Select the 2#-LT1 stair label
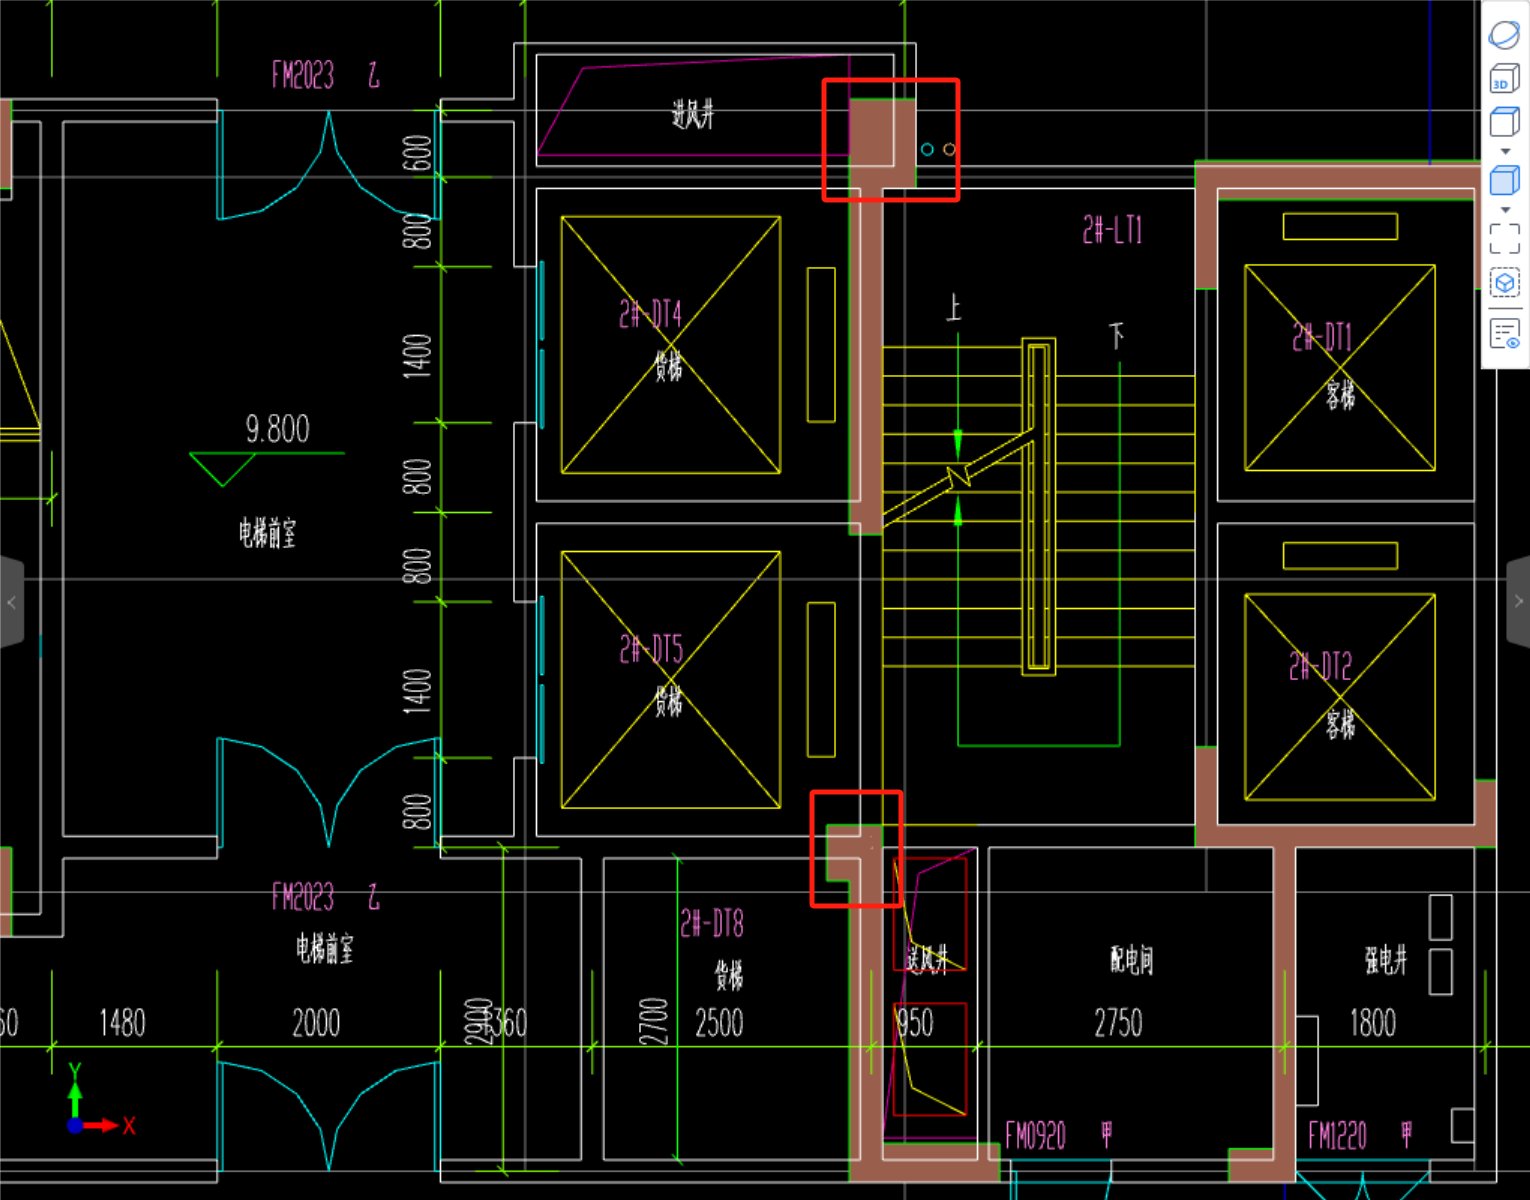Screen dimensions: 1530x1200 coord(1111,231)
